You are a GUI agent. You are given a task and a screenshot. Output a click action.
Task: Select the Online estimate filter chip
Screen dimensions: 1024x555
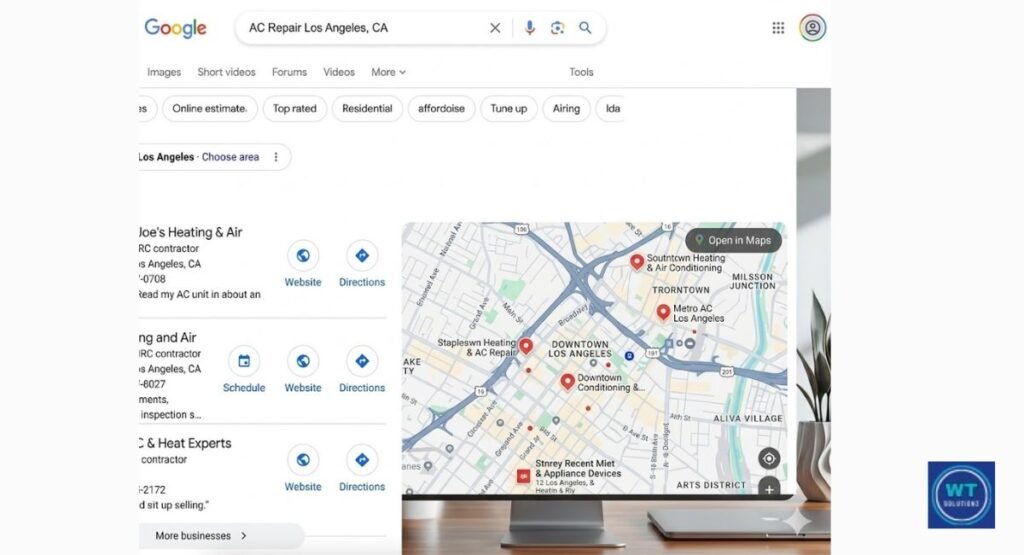[x=210, y=108]
